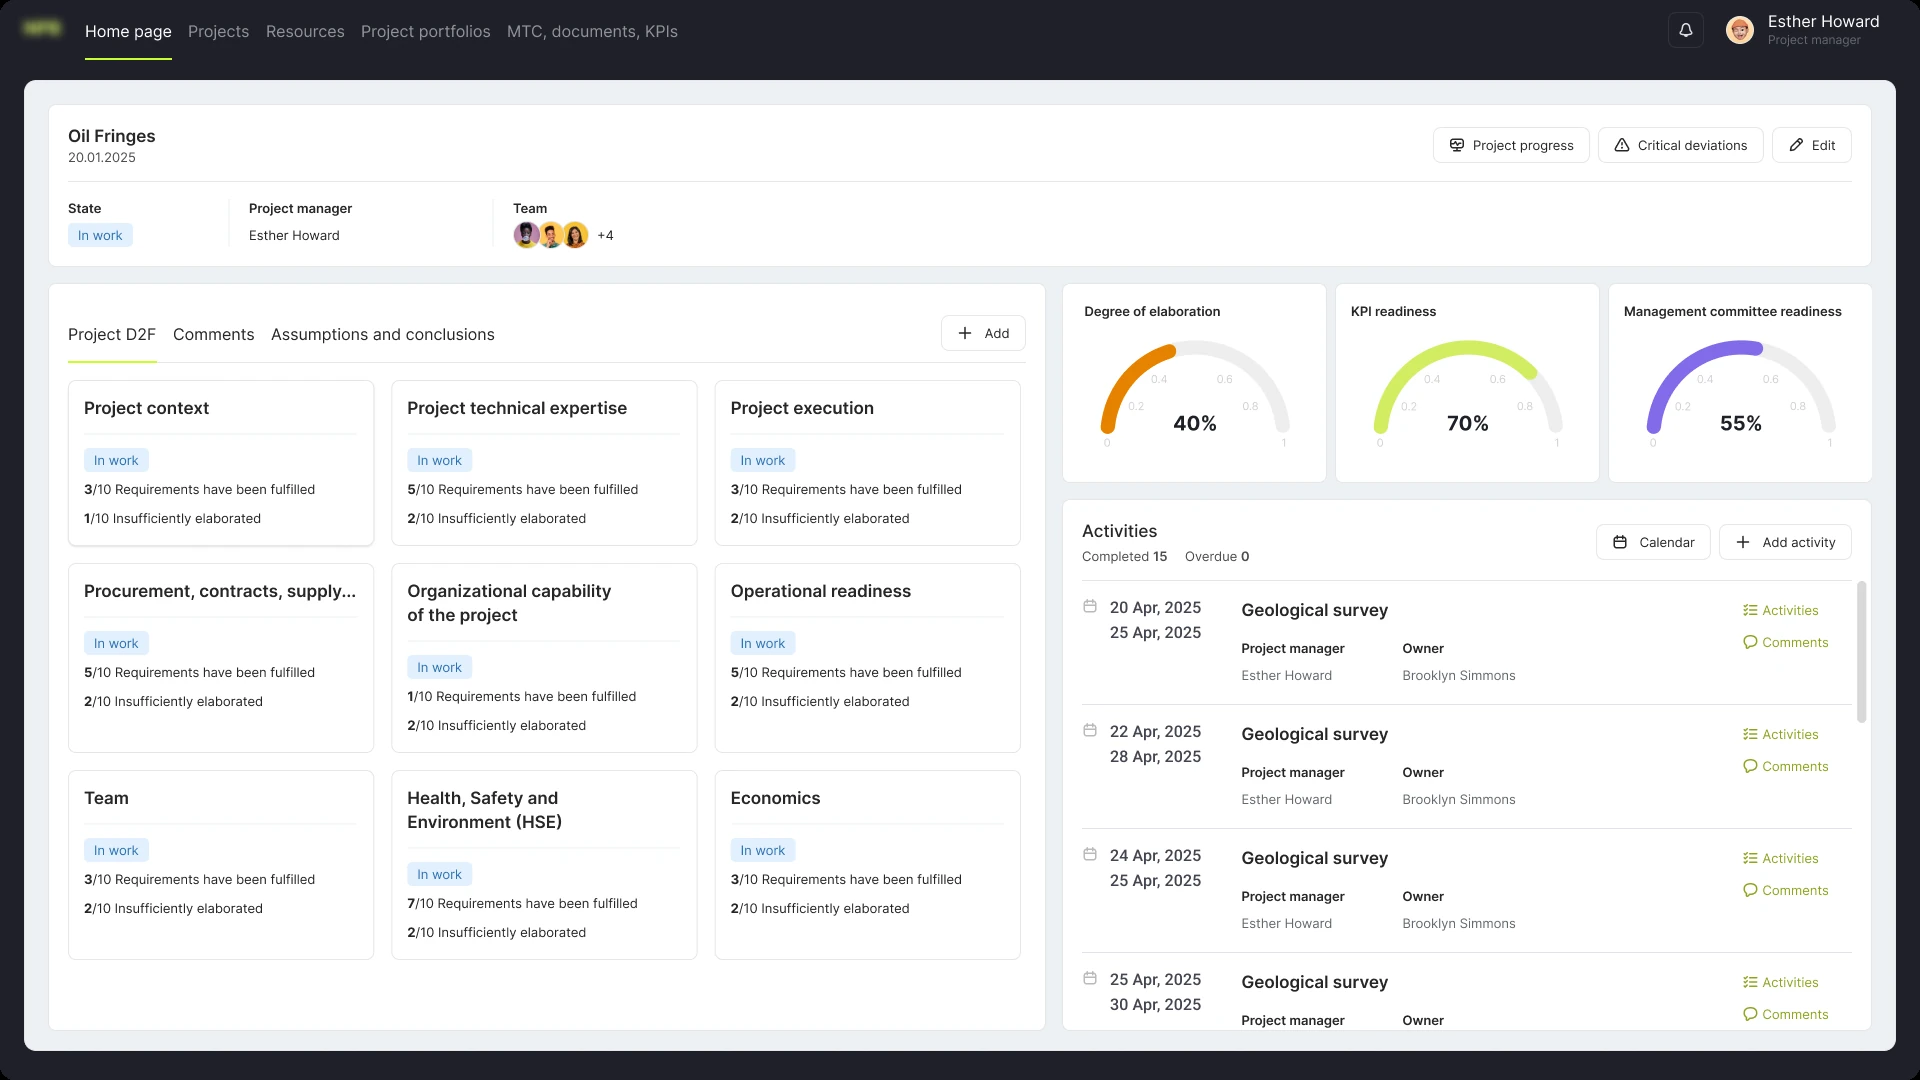Click the Management committee readiness 55% gauge

coord(1741,395)
